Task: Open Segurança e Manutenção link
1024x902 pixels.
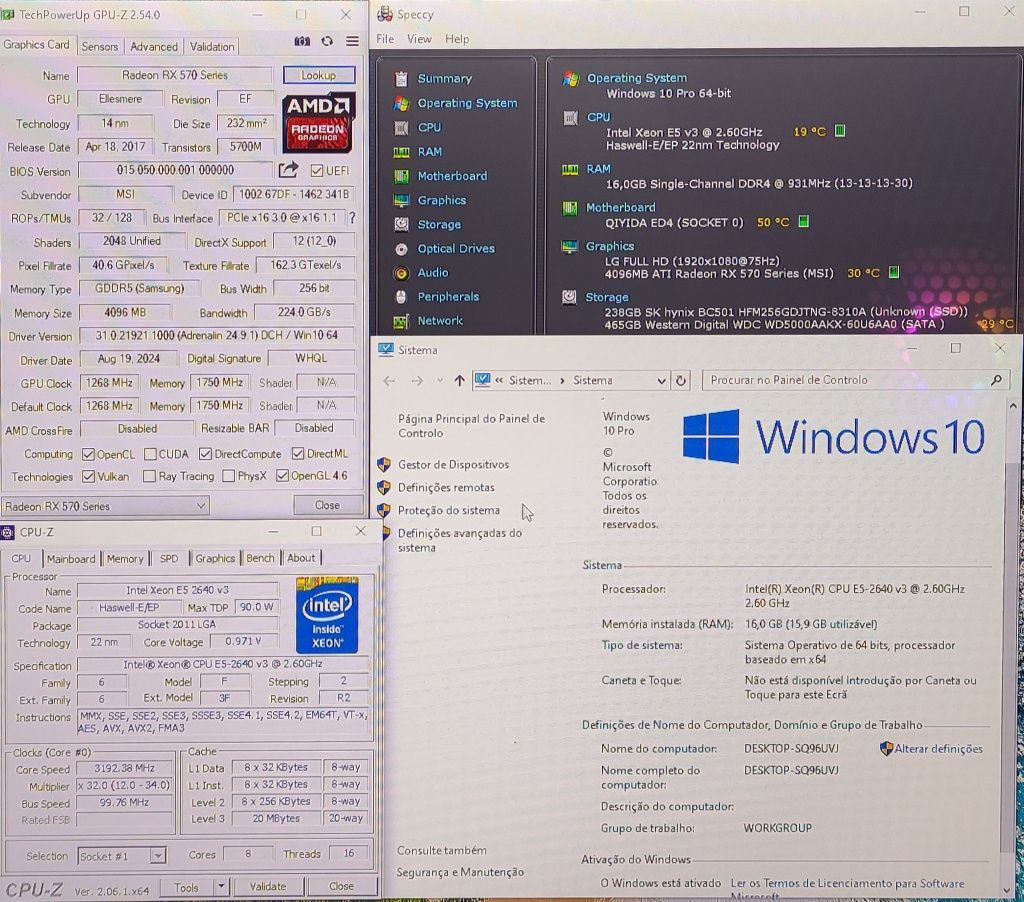Action: [x=460, y=872]
